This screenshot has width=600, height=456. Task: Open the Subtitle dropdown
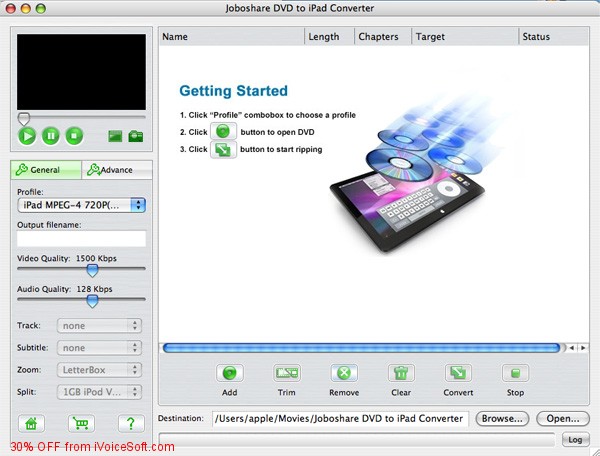pyautogui.click(x=99, y=348)
